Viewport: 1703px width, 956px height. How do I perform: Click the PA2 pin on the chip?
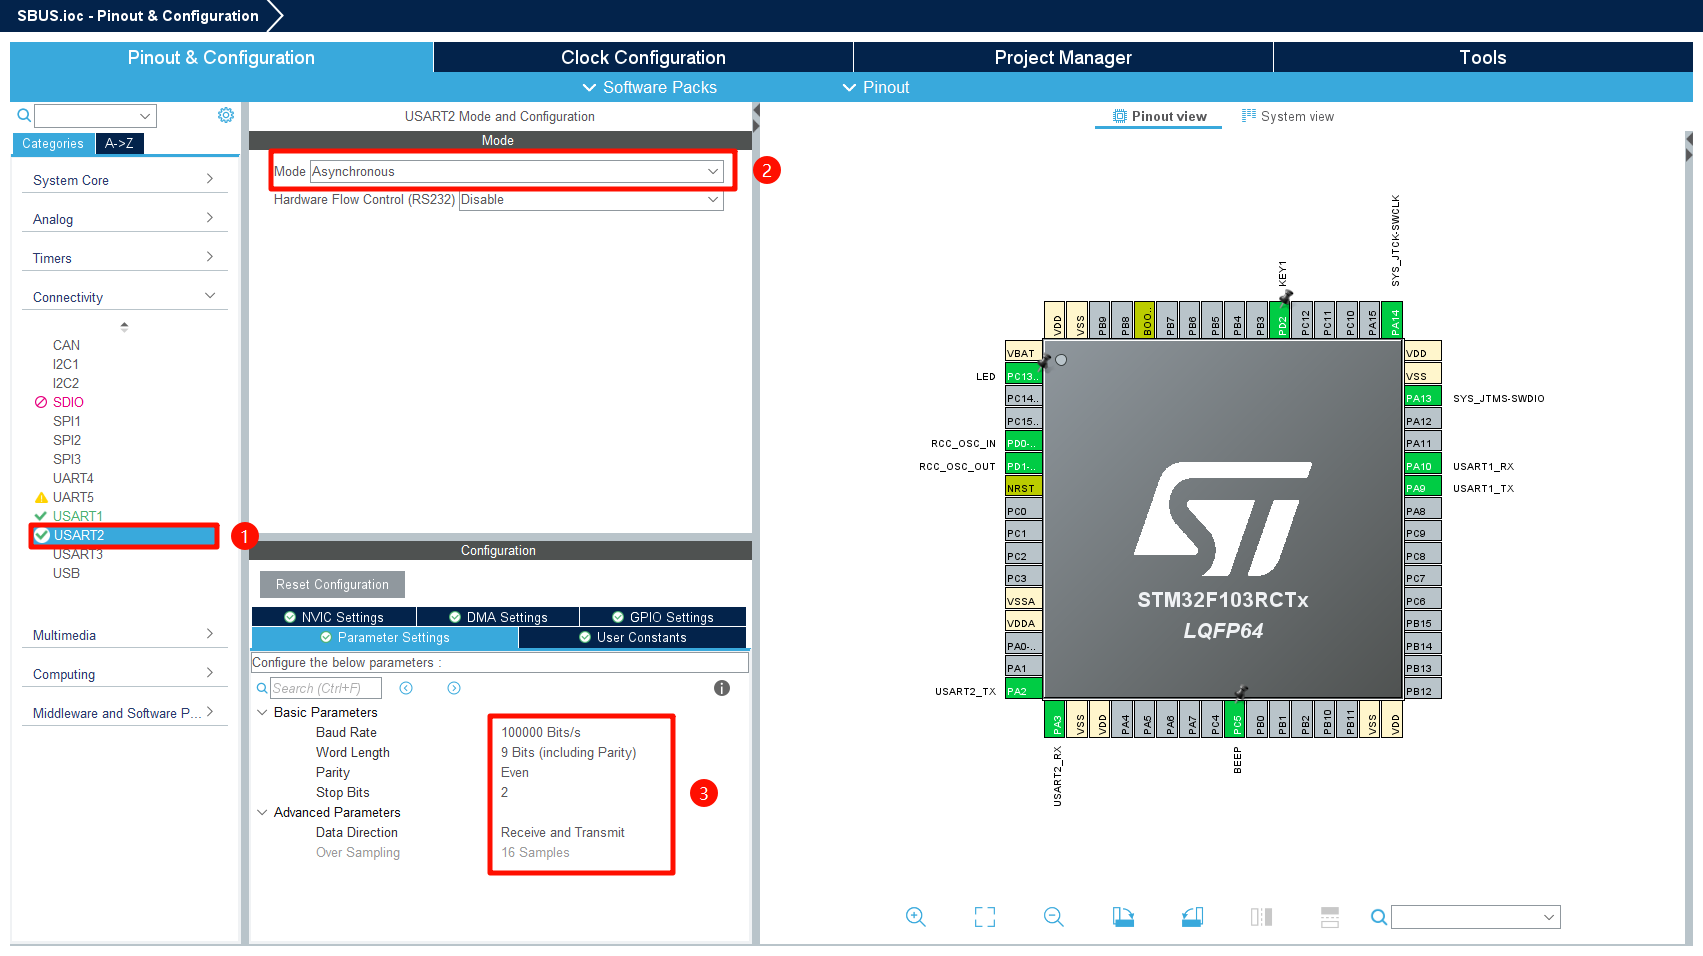(1023, 691)
